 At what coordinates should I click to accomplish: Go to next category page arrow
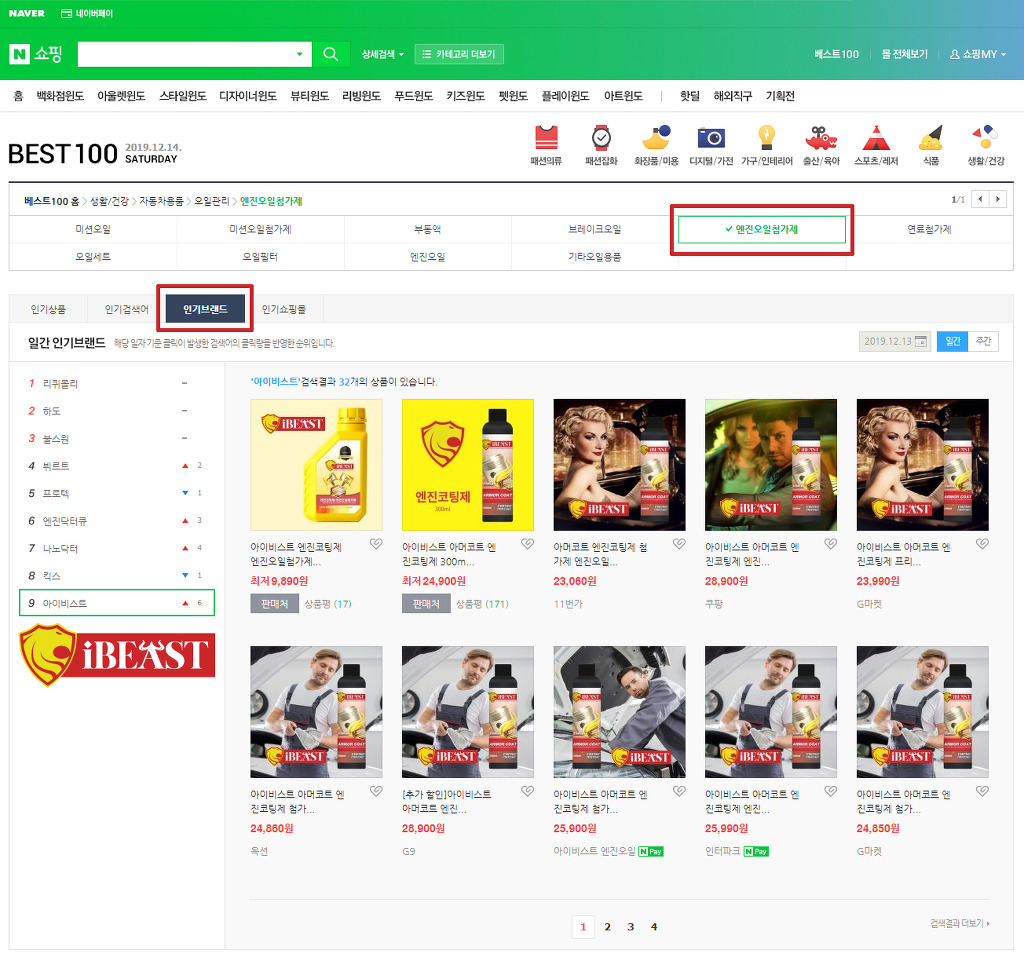pos(998,199)
